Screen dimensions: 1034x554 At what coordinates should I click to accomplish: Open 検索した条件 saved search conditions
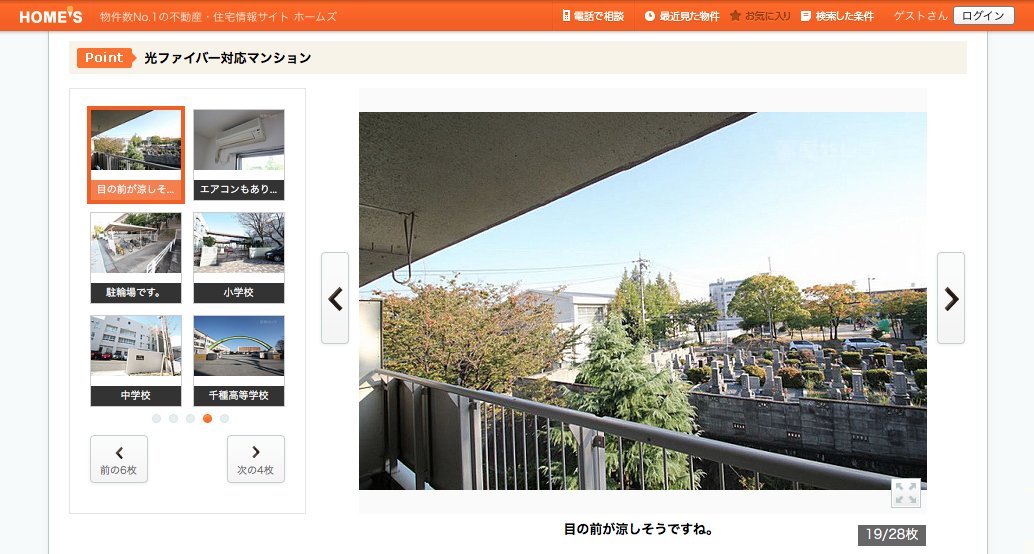tap(837, 16)
